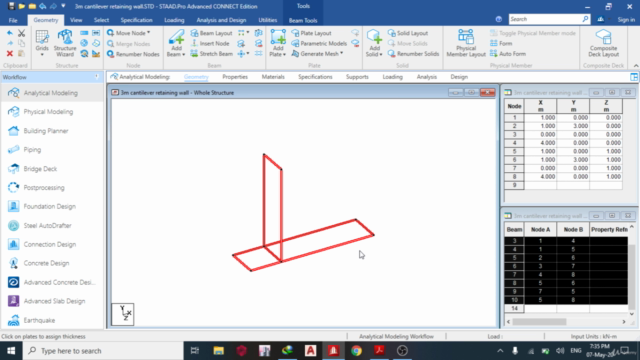Open Composite Deck Layout
This screenshot has width=640, height=360.
[603, 43]
